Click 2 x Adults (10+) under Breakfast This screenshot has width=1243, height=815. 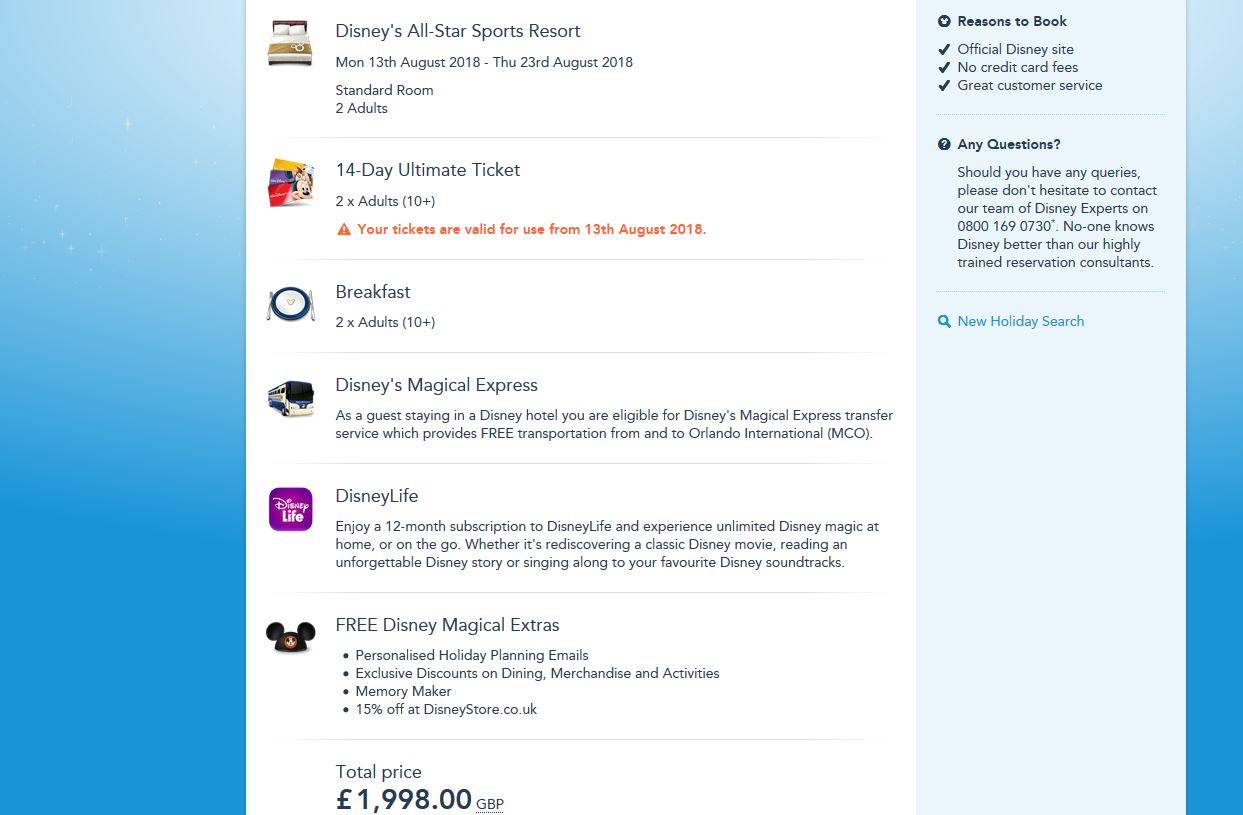click(x=385, y=322)
